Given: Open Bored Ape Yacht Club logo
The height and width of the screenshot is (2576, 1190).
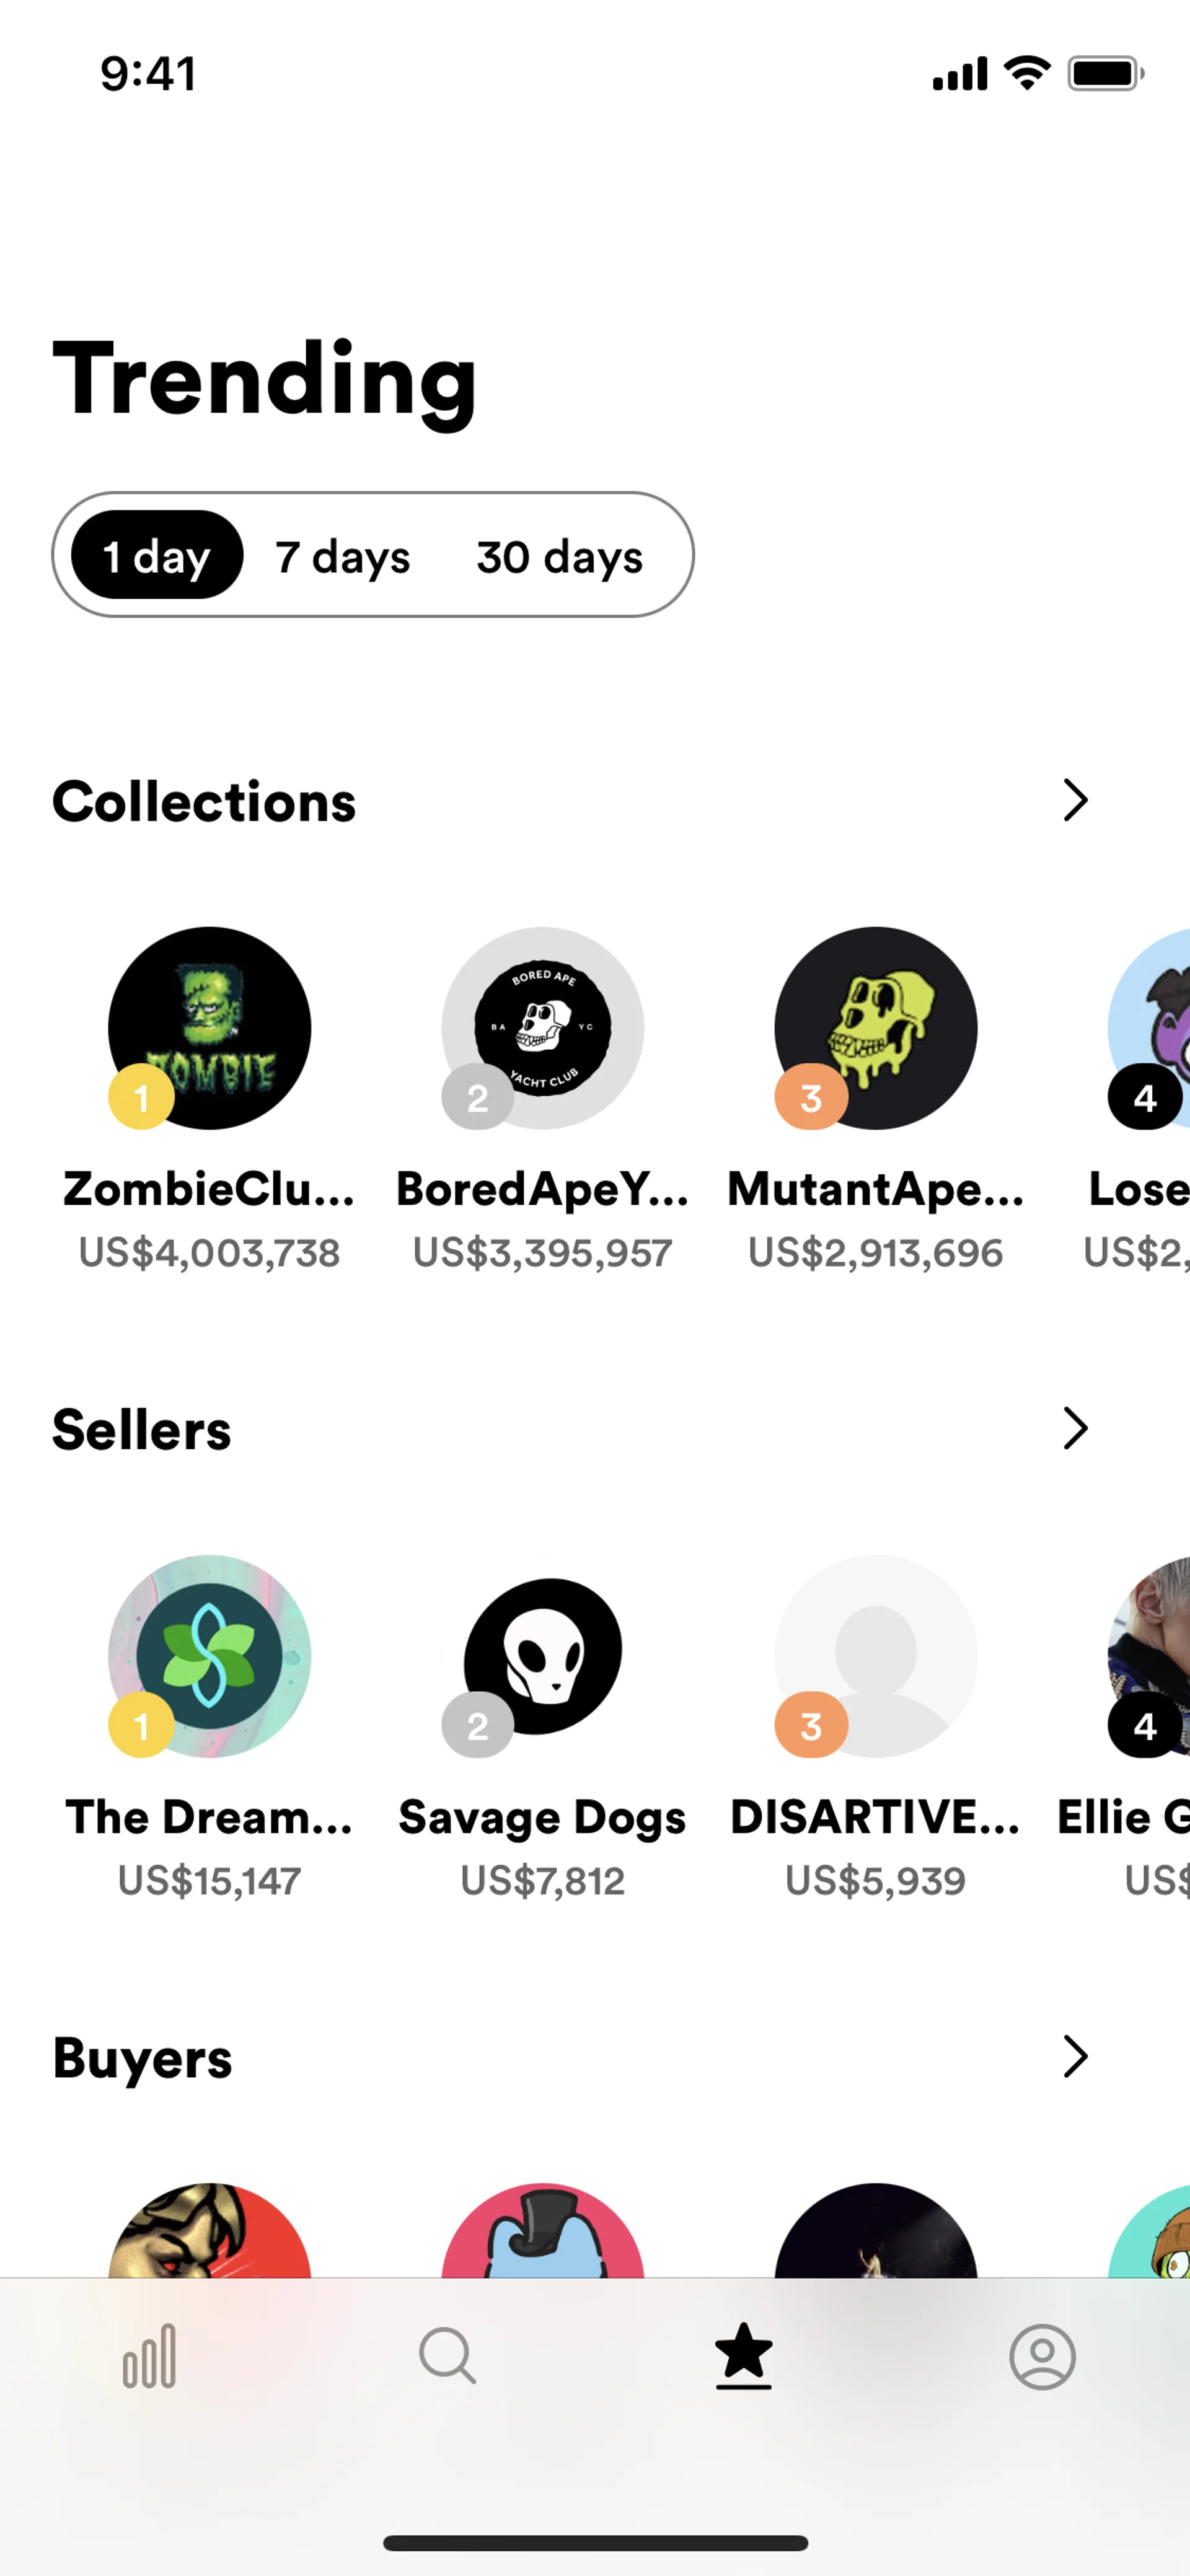Looking at the screenshot, I should [543, 1028].
